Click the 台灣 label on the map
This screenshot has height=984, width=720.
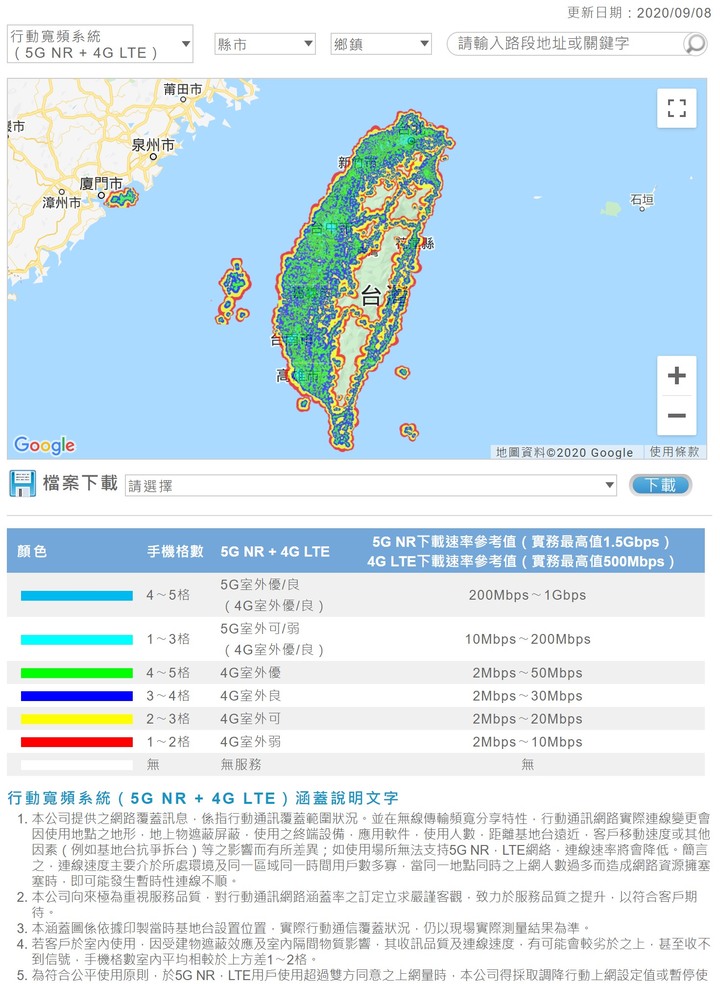[384, 296]
